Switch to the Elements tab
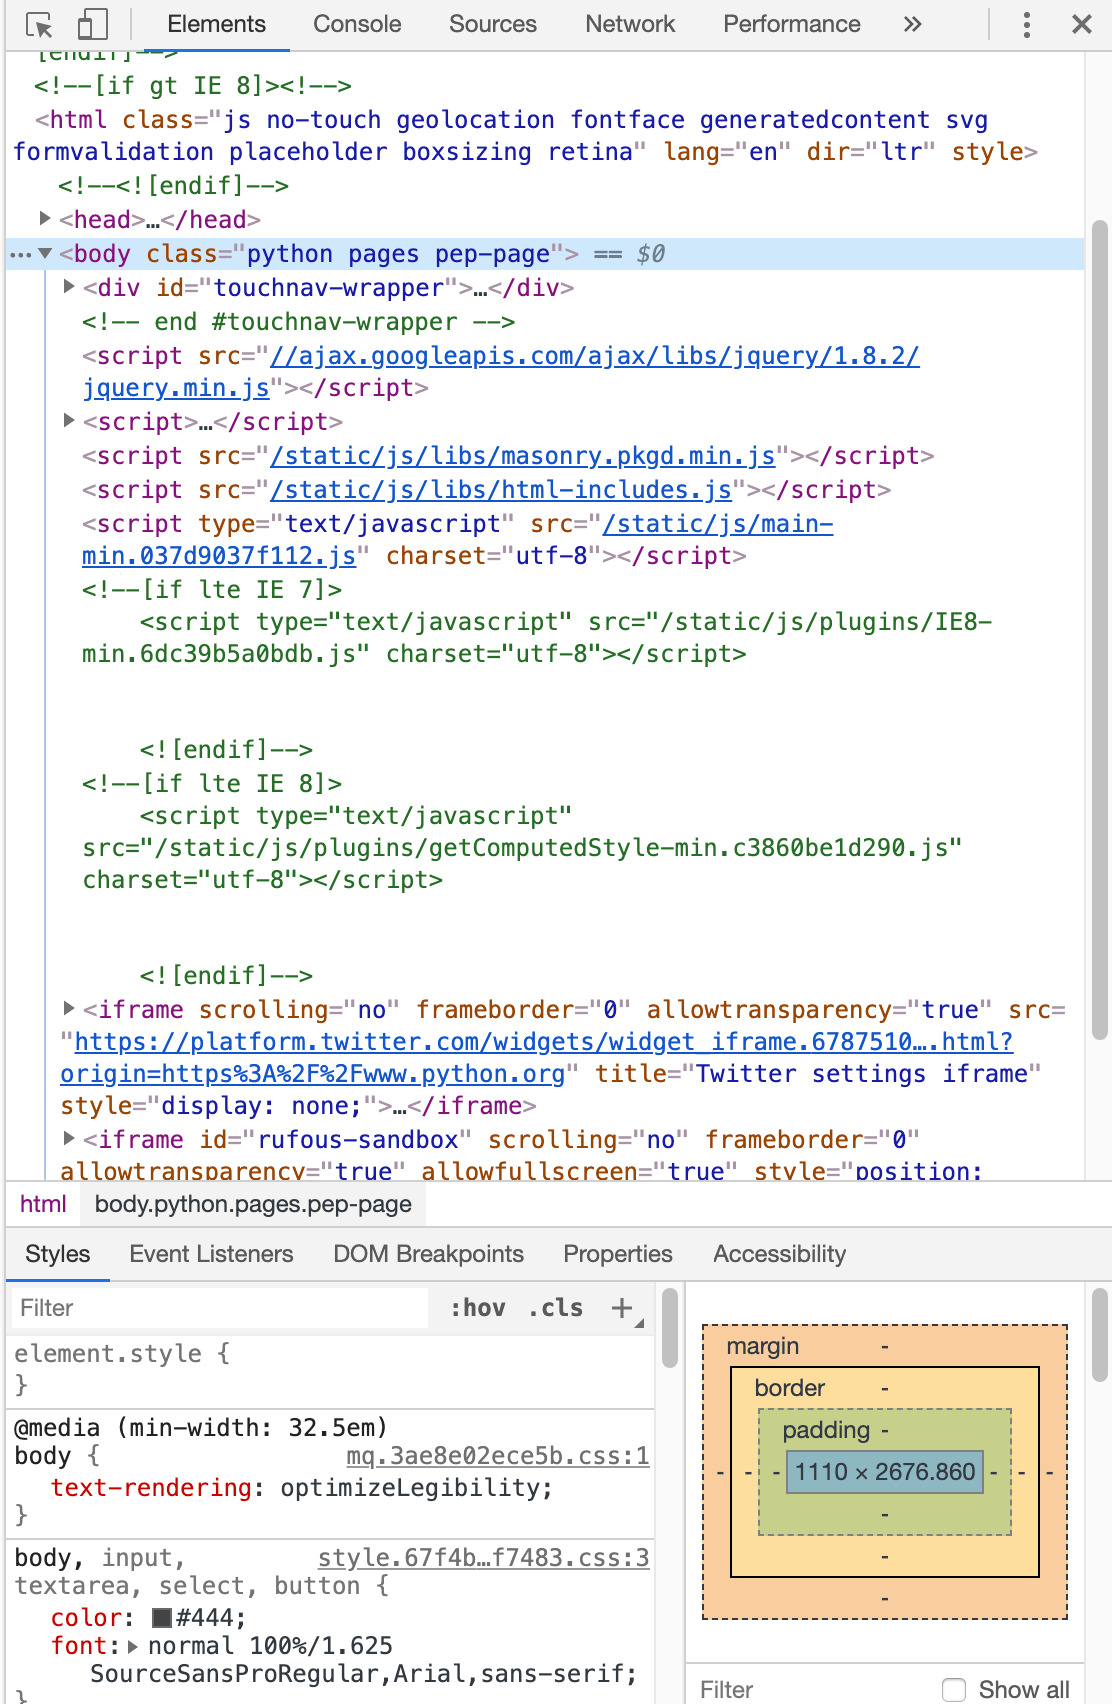This screenshot has height=1704, width=1112. point(216,25)
